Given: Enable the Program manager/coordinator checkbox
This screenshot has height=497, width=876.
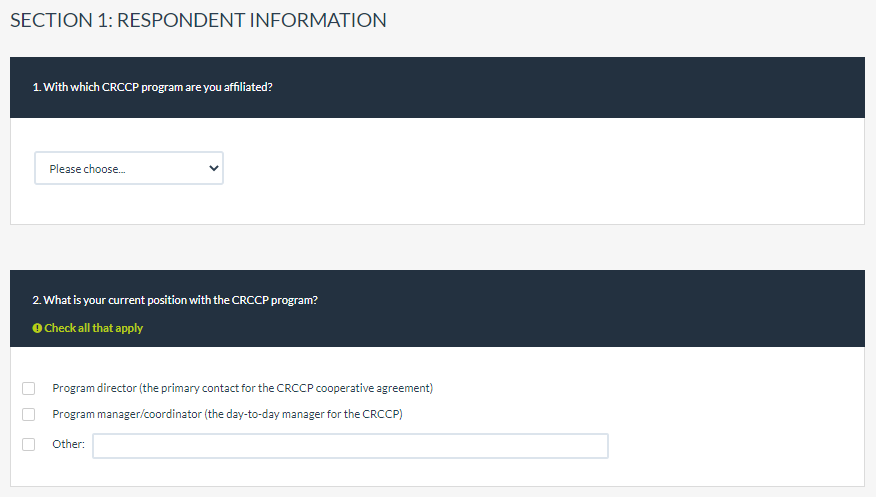Looking at the screenshot, I should [29, 414].
